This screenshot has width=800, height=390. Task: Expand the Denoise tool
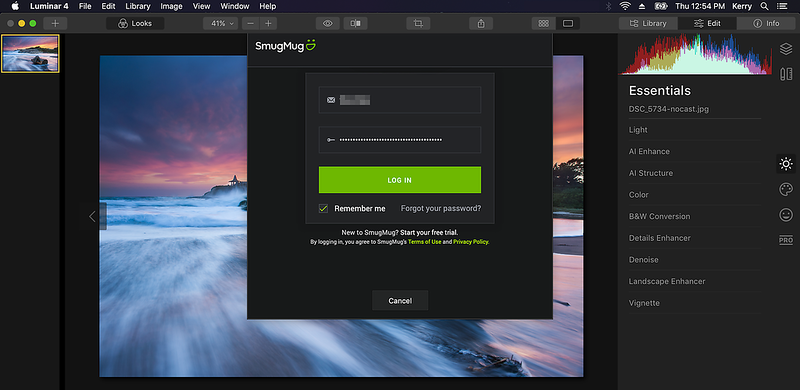point(694,260)
